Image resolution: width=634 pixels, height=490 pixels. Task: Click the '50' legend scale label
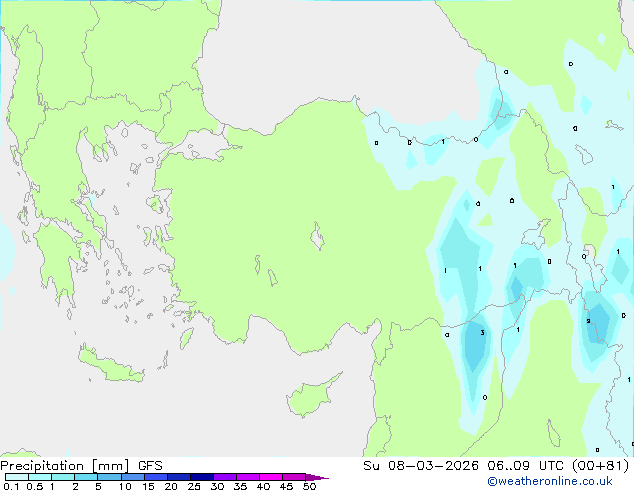309,486
